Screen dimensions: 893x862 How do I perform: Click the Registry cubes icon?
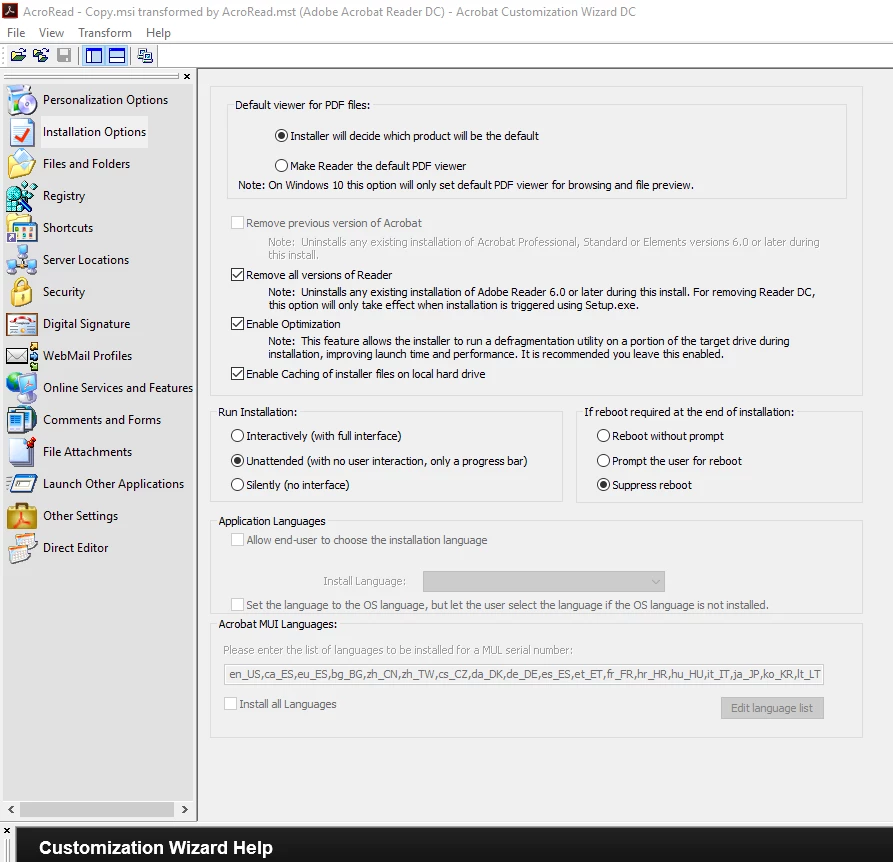(x=22, y=196)
